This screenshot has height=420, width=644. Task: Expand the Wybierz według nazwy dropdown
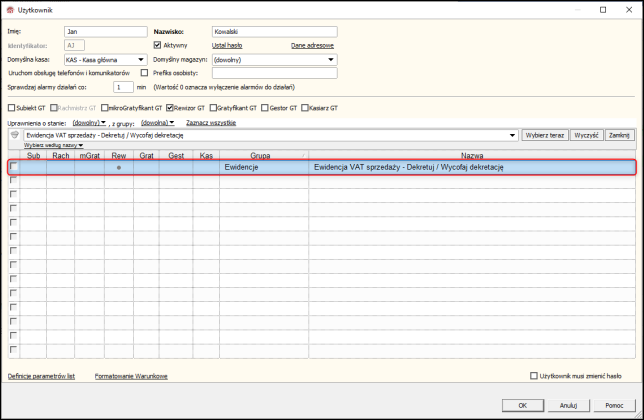pyautogui.click(x=53, y=145)
